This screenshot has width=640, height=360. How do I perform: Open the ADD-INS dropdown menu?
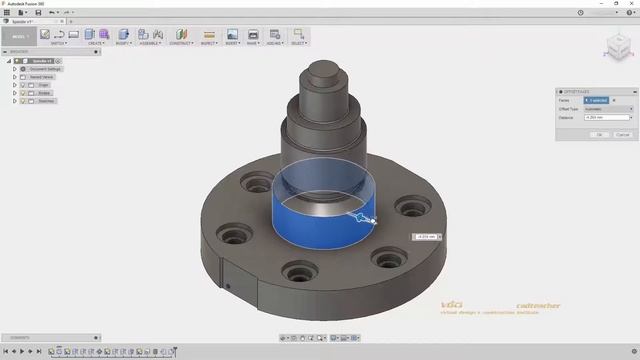[275, 43]
